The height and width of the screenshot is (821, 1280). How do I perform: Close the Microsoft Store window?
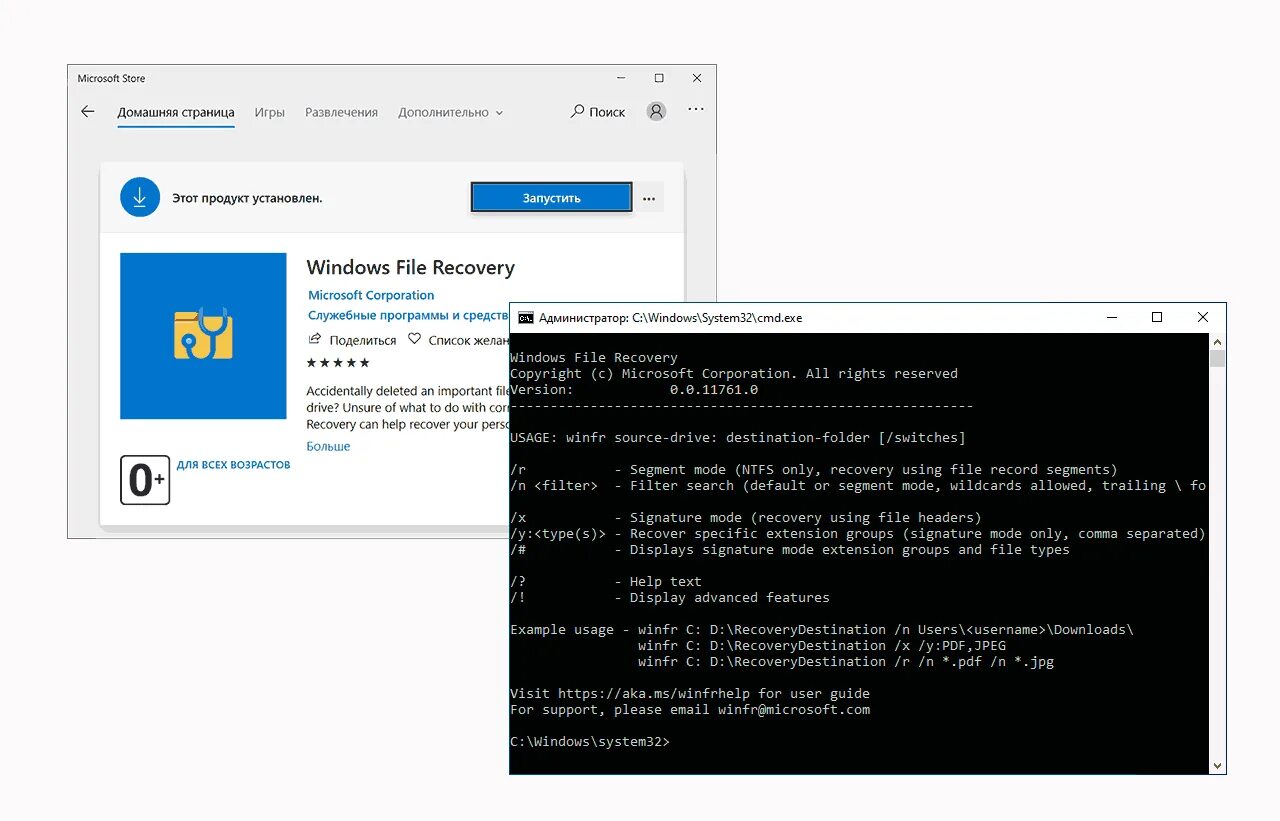tap(697, 78)
